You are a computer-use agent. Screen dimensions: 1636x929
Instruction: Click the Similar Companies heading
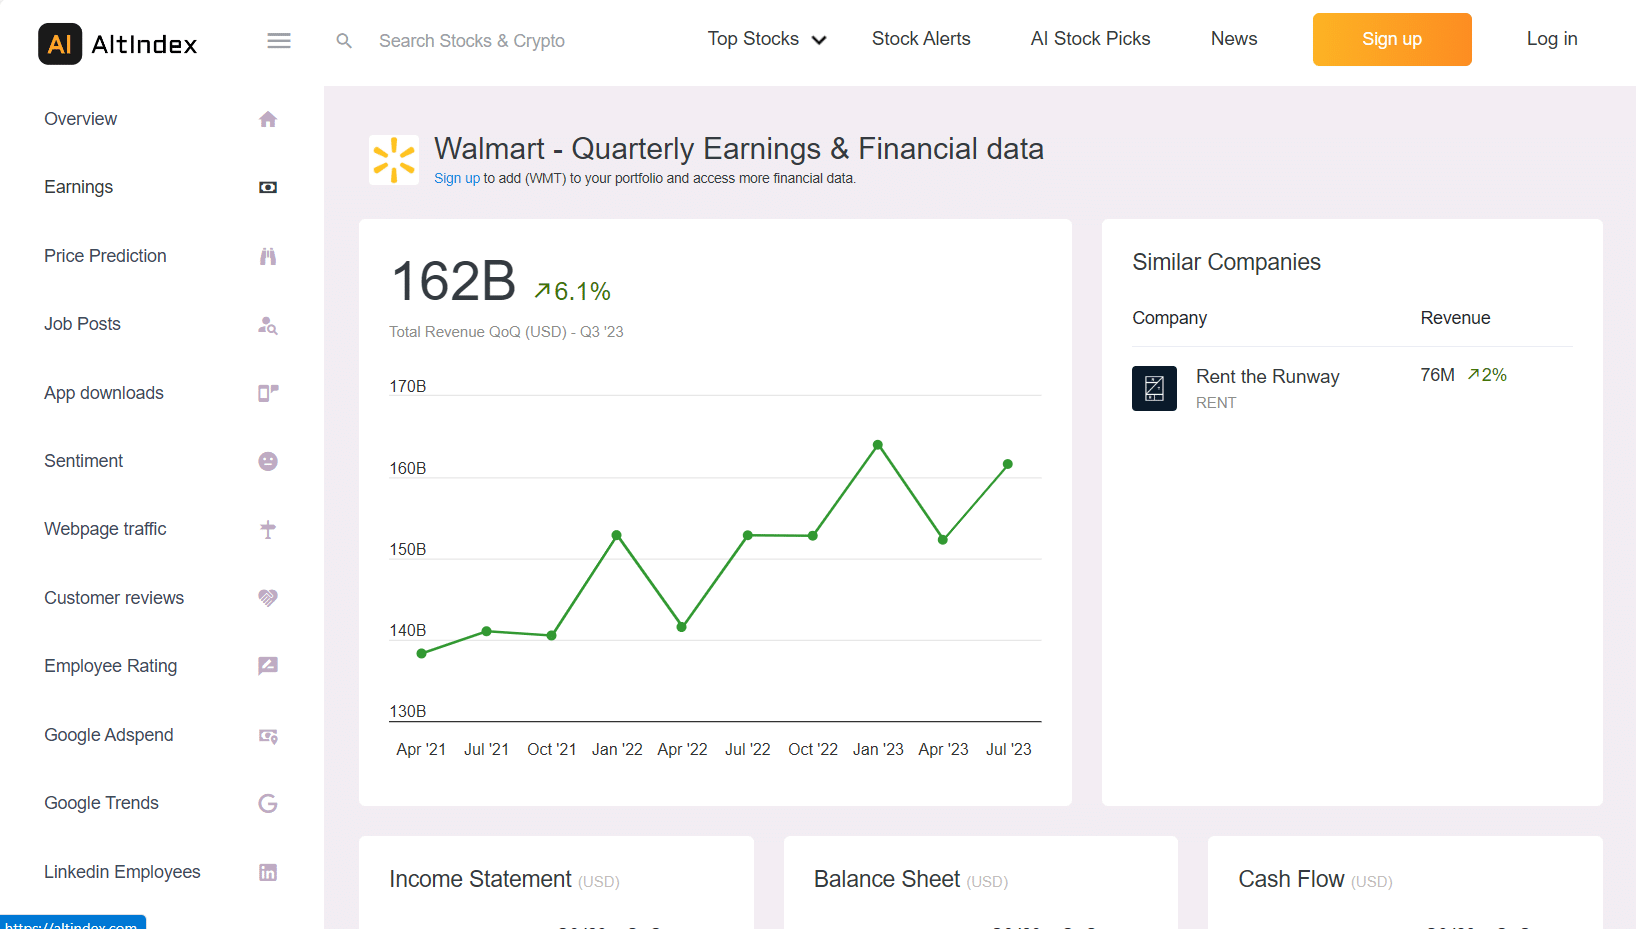(x=1226, y=262)
